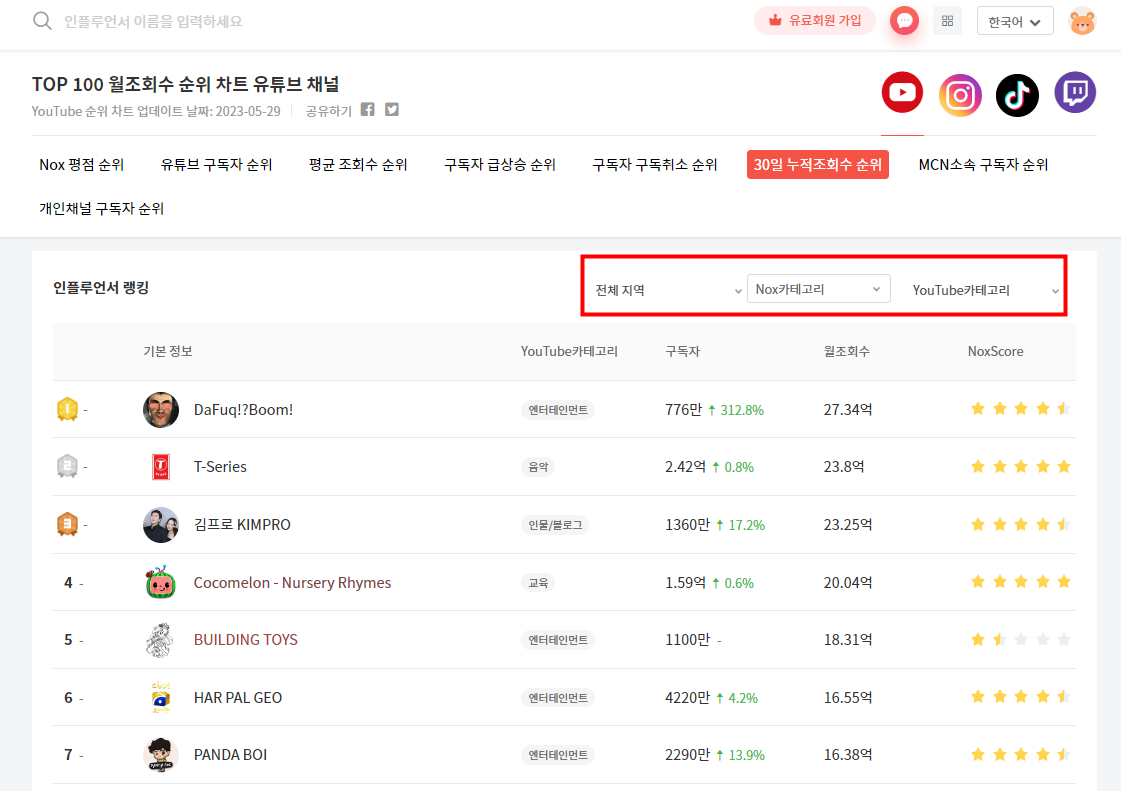Click the 월조회수 column header
1121x791 pixels.
(x=846, y=351)
